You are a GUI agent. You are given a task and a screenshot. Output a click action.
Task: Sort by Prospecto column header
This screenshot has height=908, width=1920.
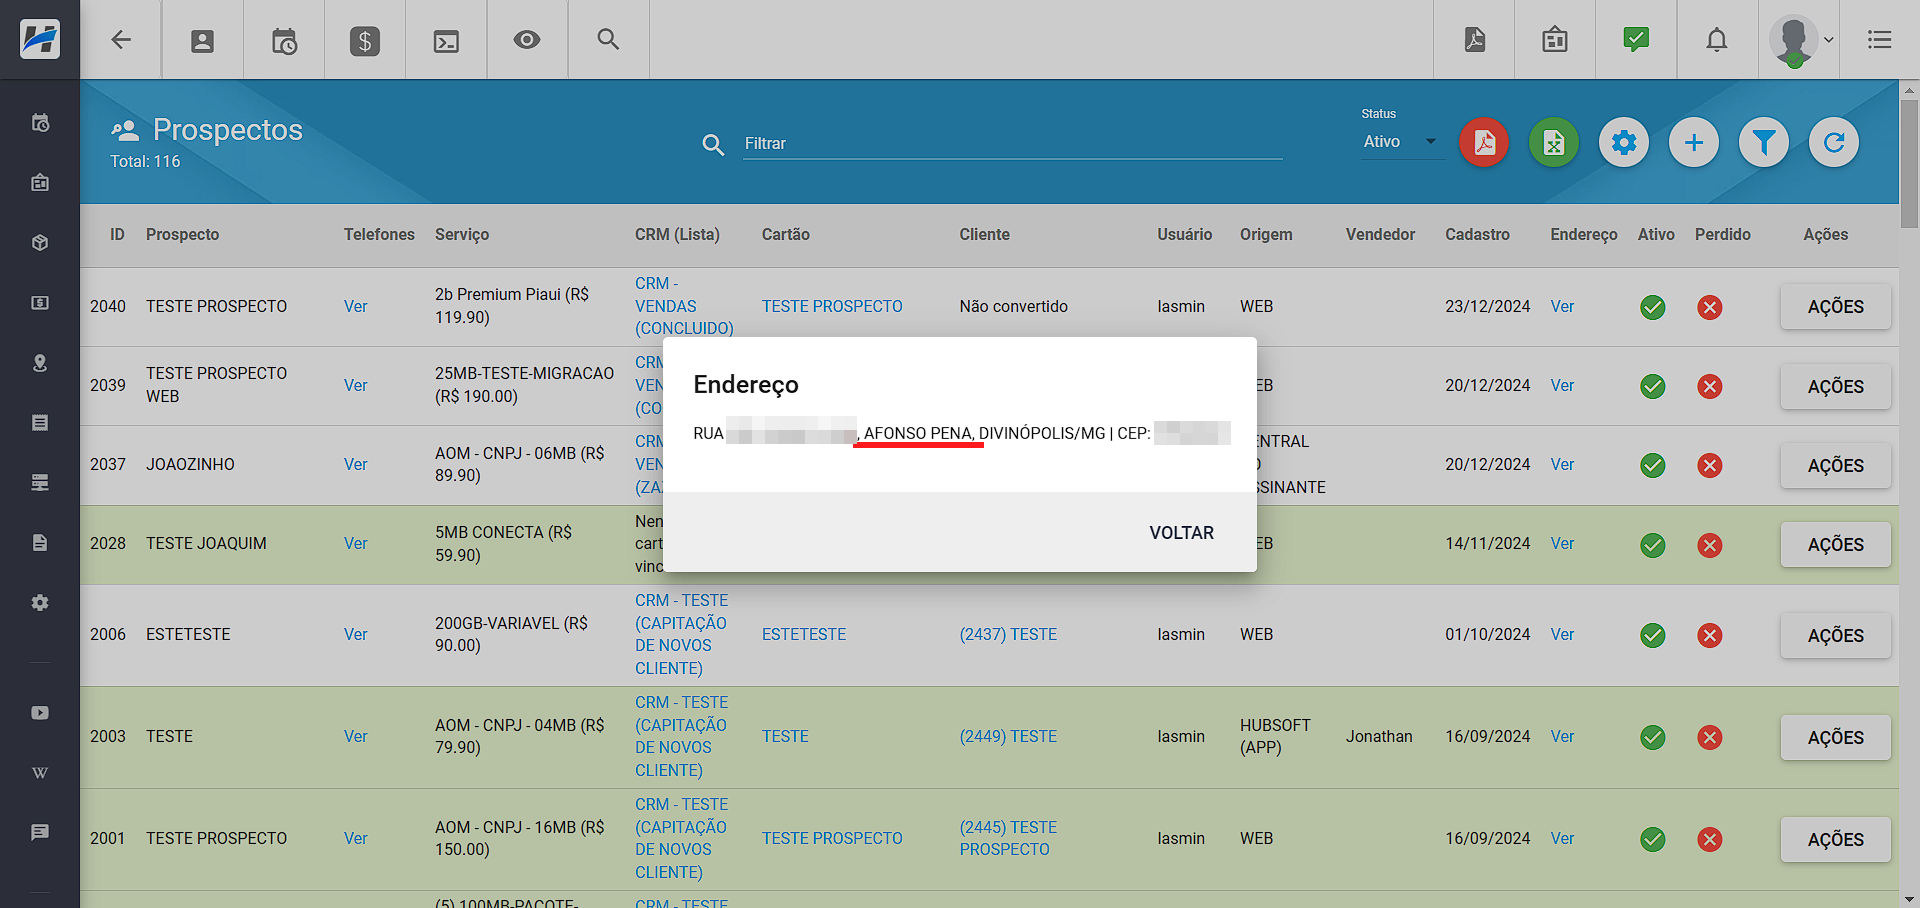click(182, 234)
